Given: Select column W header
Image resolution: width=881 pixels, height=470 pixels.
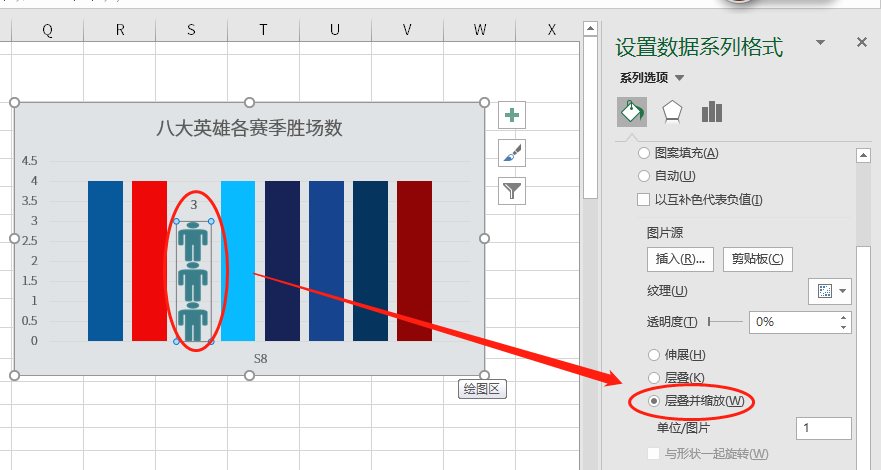Looking at the screenshot, I should 479,30.
